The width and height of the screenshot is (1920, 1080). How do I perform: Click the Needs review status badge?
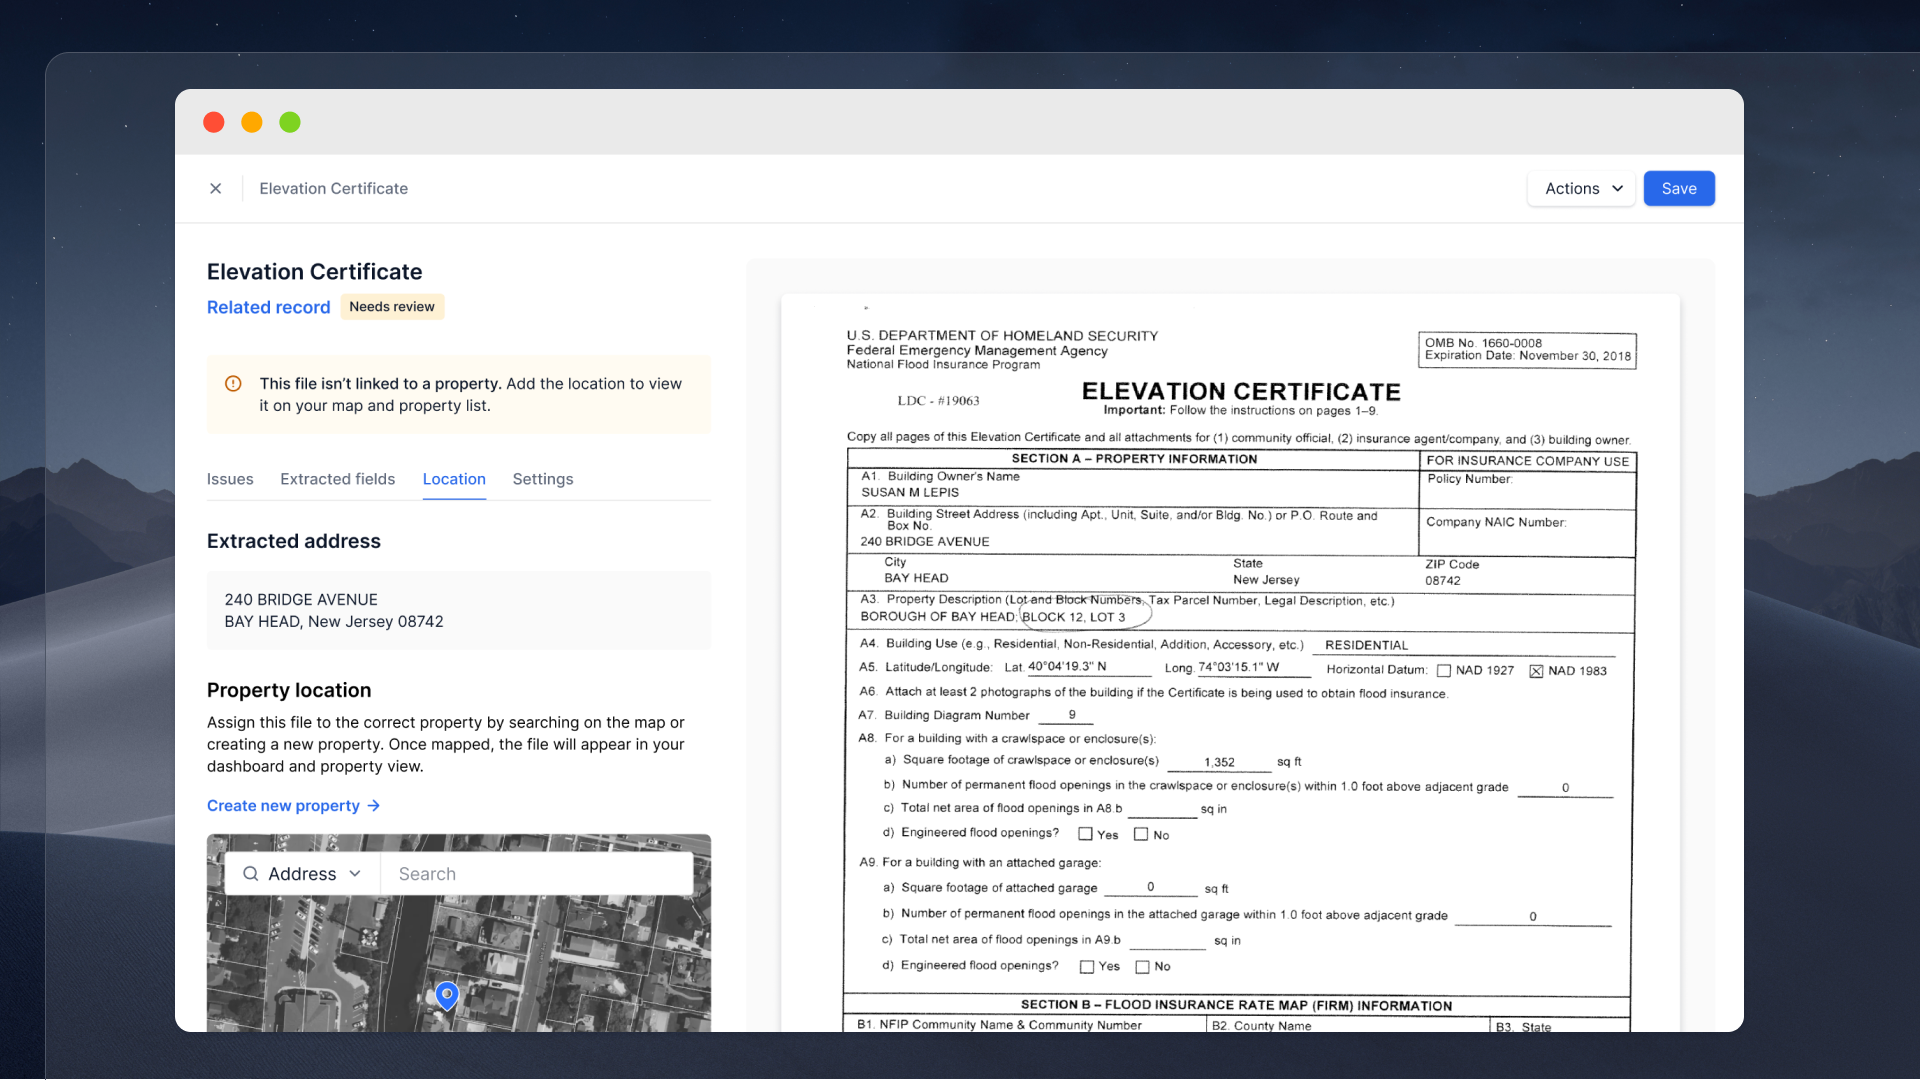click(392, 307)
